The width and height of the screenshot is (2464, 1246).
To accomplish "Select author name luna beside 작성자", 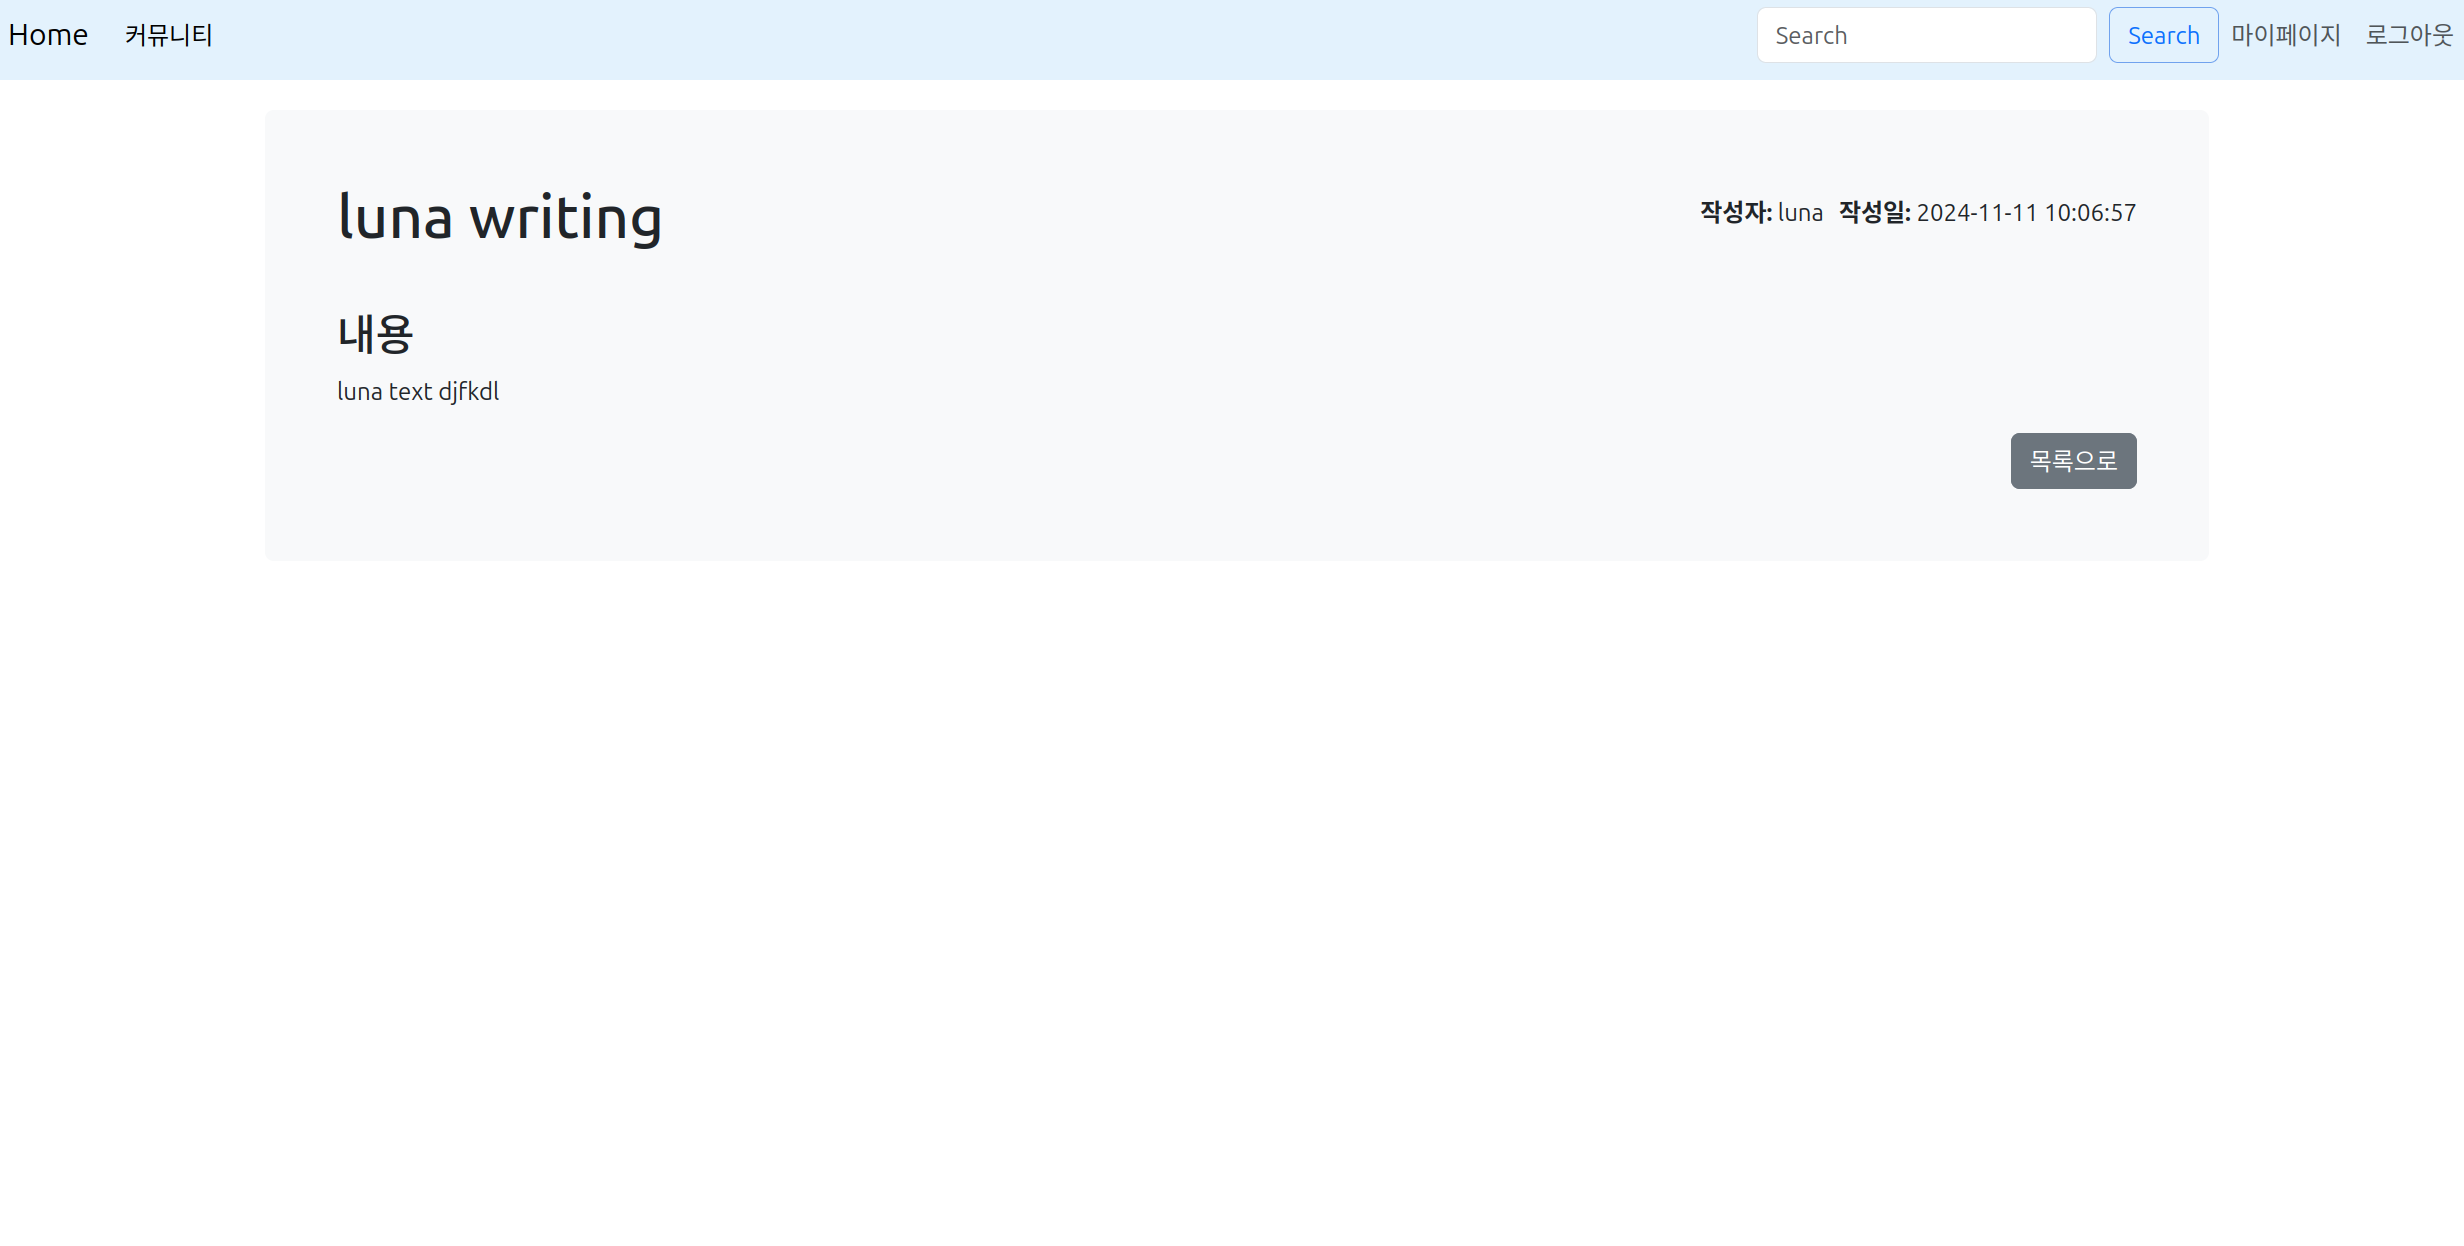I will [1800, 212].
